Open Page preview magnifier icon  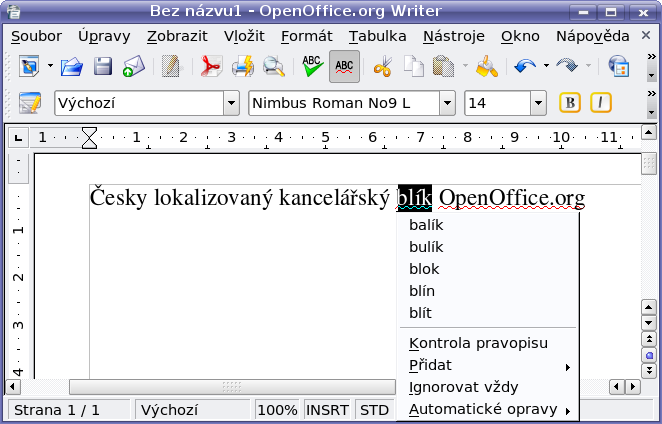point(274,66)
